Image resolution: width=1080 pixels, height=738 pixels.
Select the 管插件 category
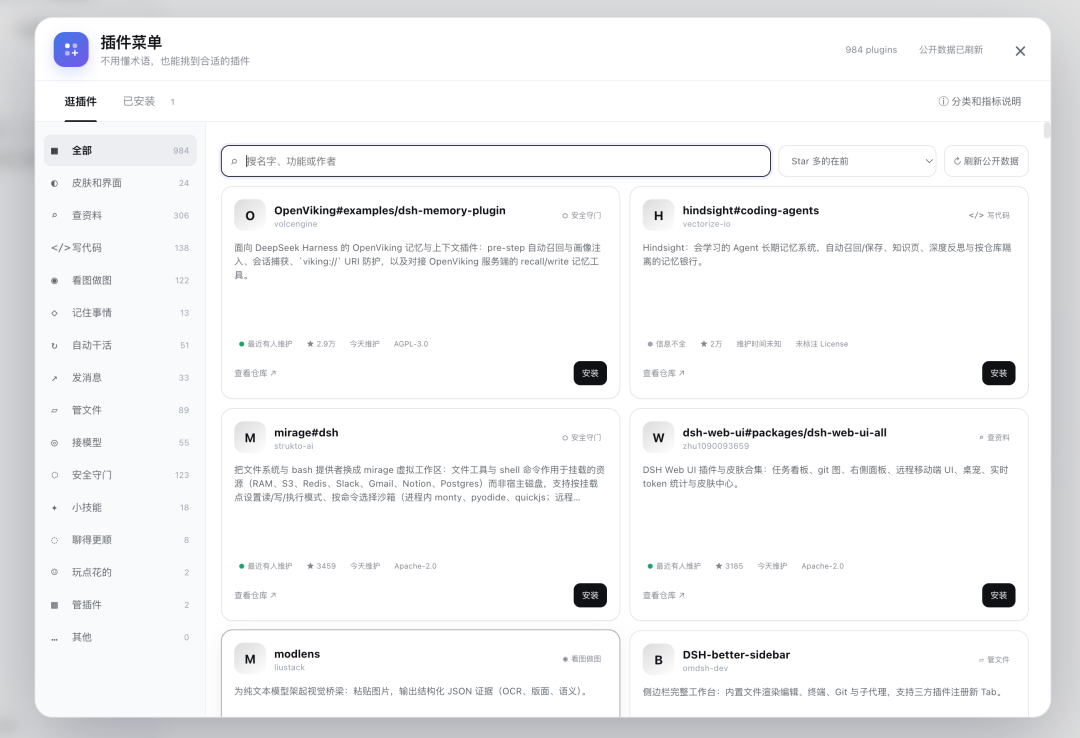[120, 604]
